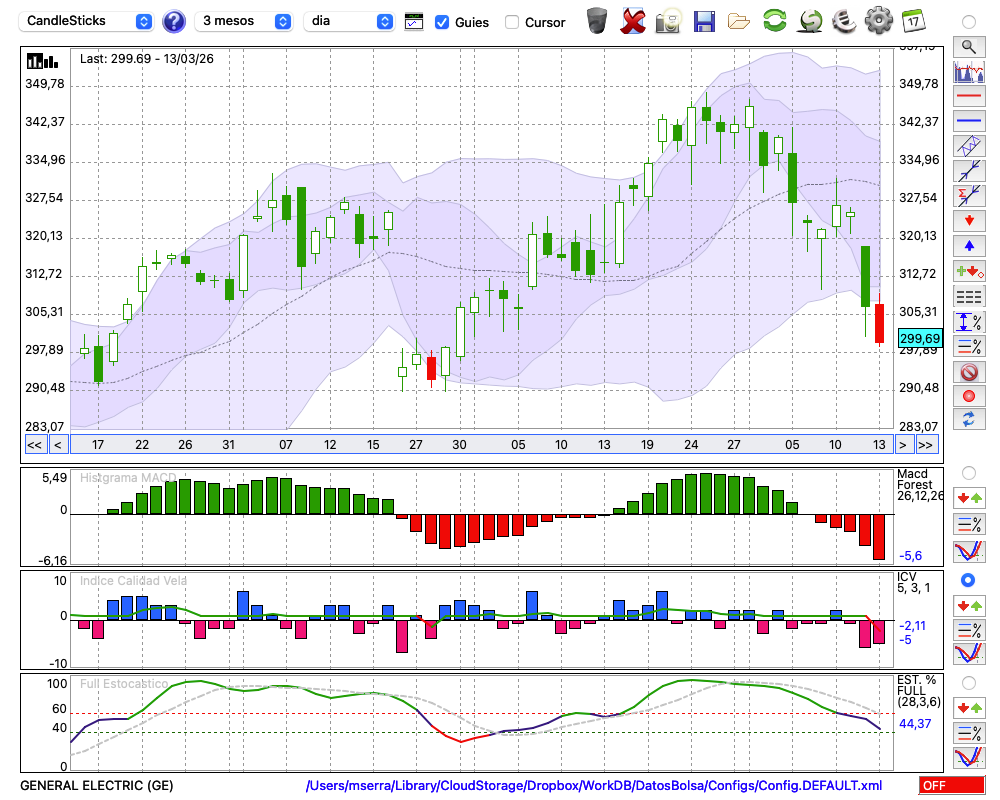The width and height of the screenshot is (1000, 800).
Task: Click the trash can icon in the toolbar
Action: (597, 21)
